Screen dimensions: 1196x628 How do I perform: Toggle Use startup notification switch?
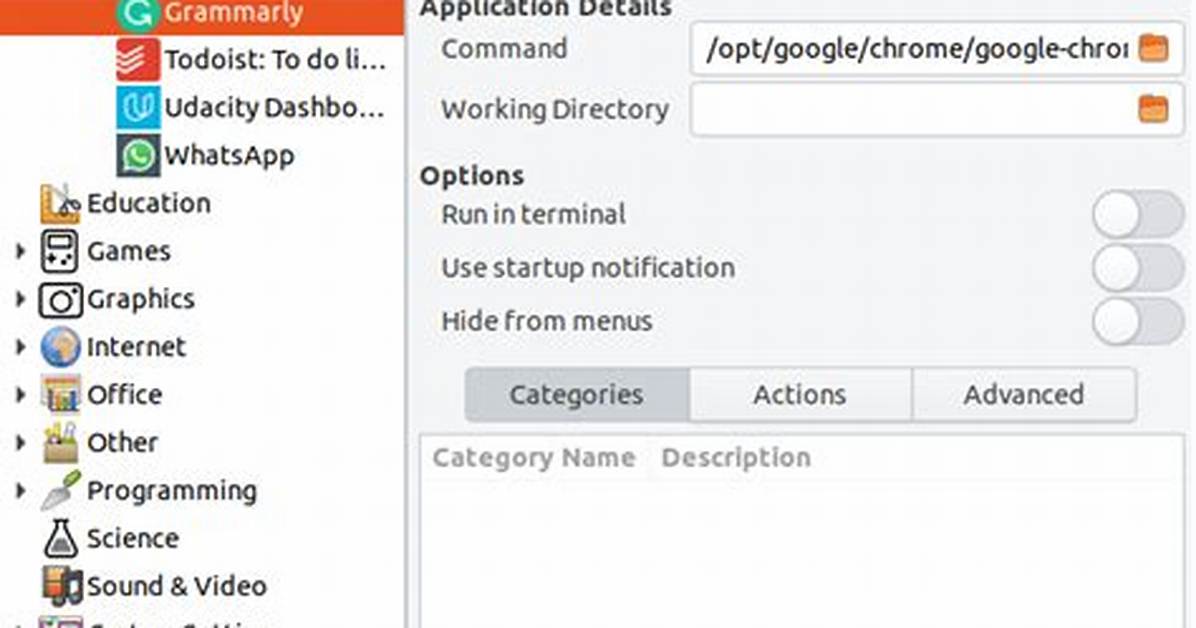1138,268
